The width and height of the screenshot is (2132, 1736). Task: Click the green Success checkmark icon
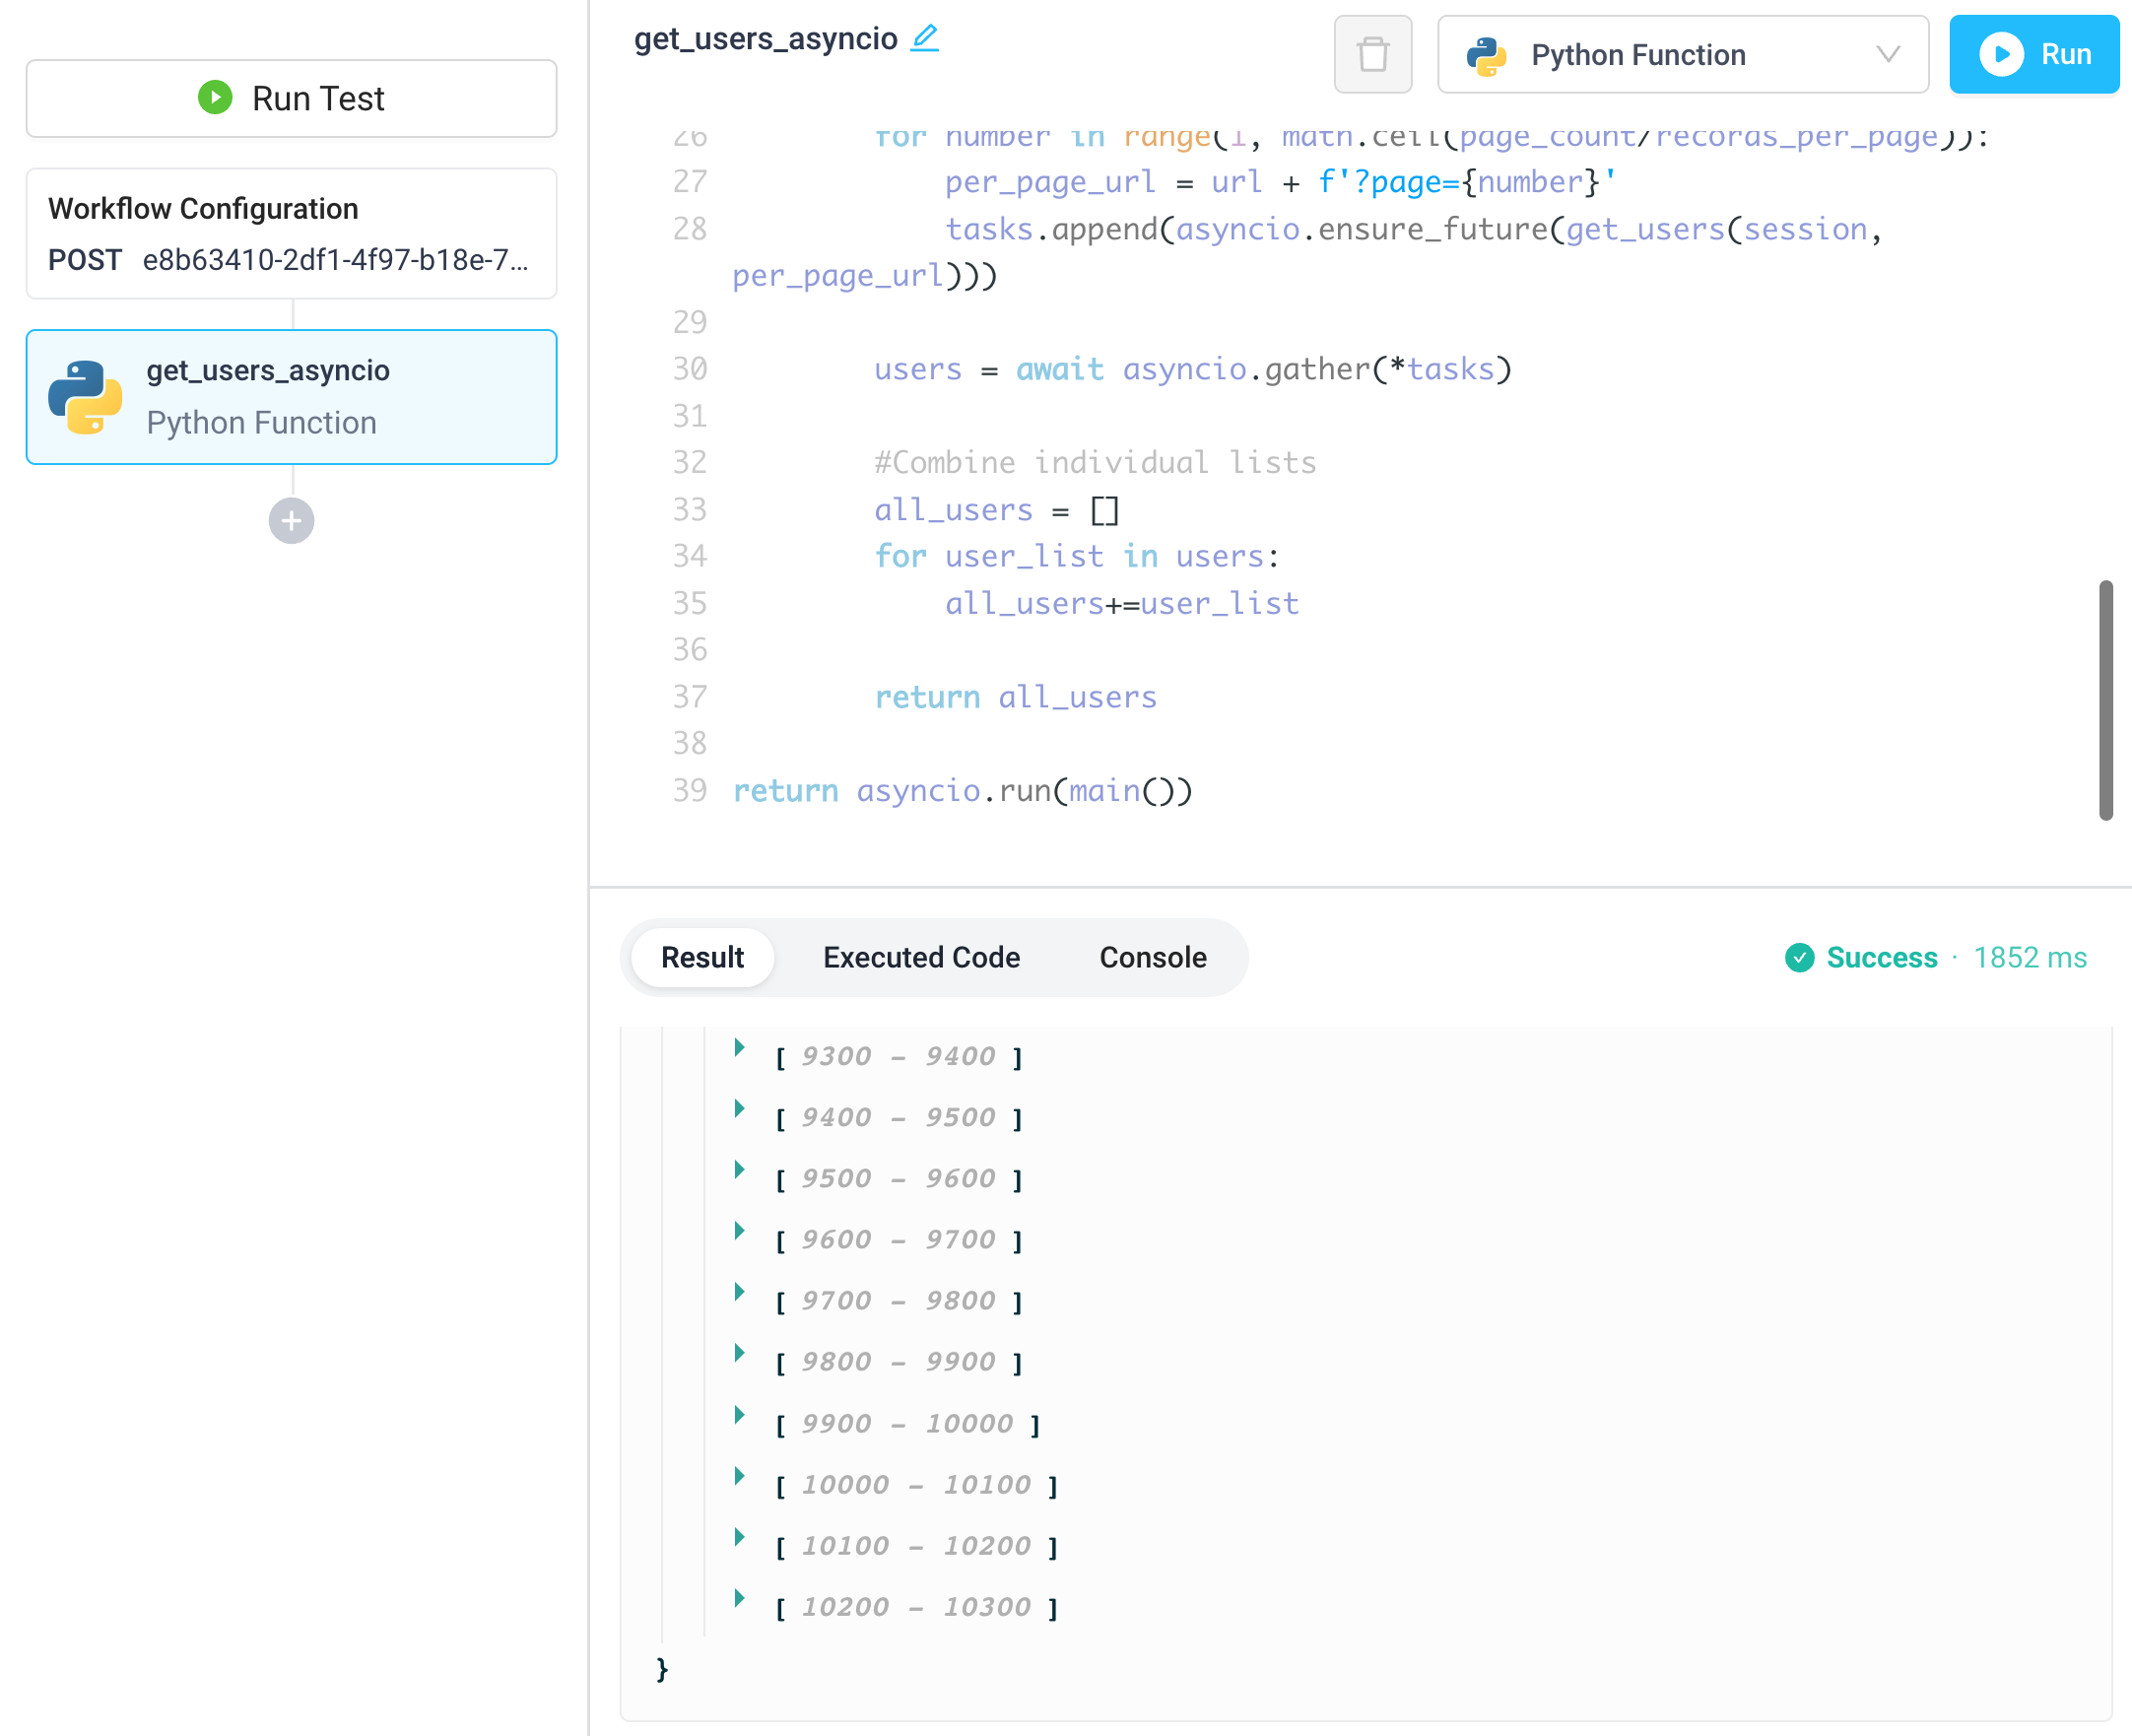click(1800, 957)
